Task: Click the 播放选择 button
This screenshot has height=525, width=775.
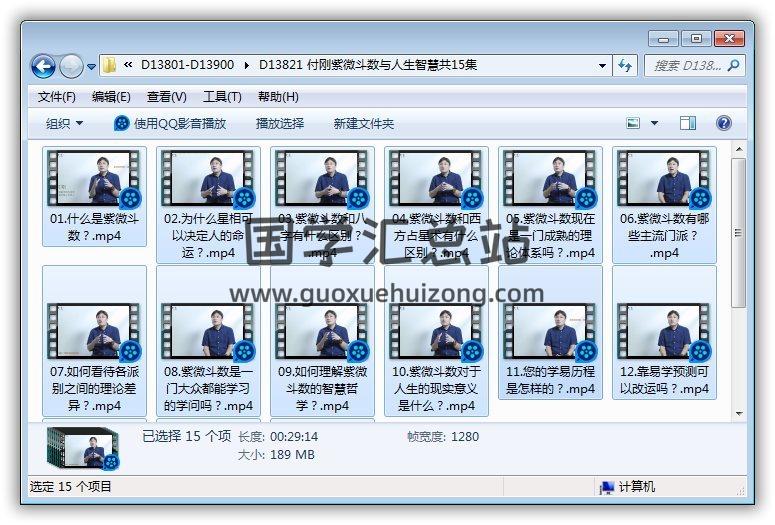Action: pyautogui.click(x=280, y=123)
